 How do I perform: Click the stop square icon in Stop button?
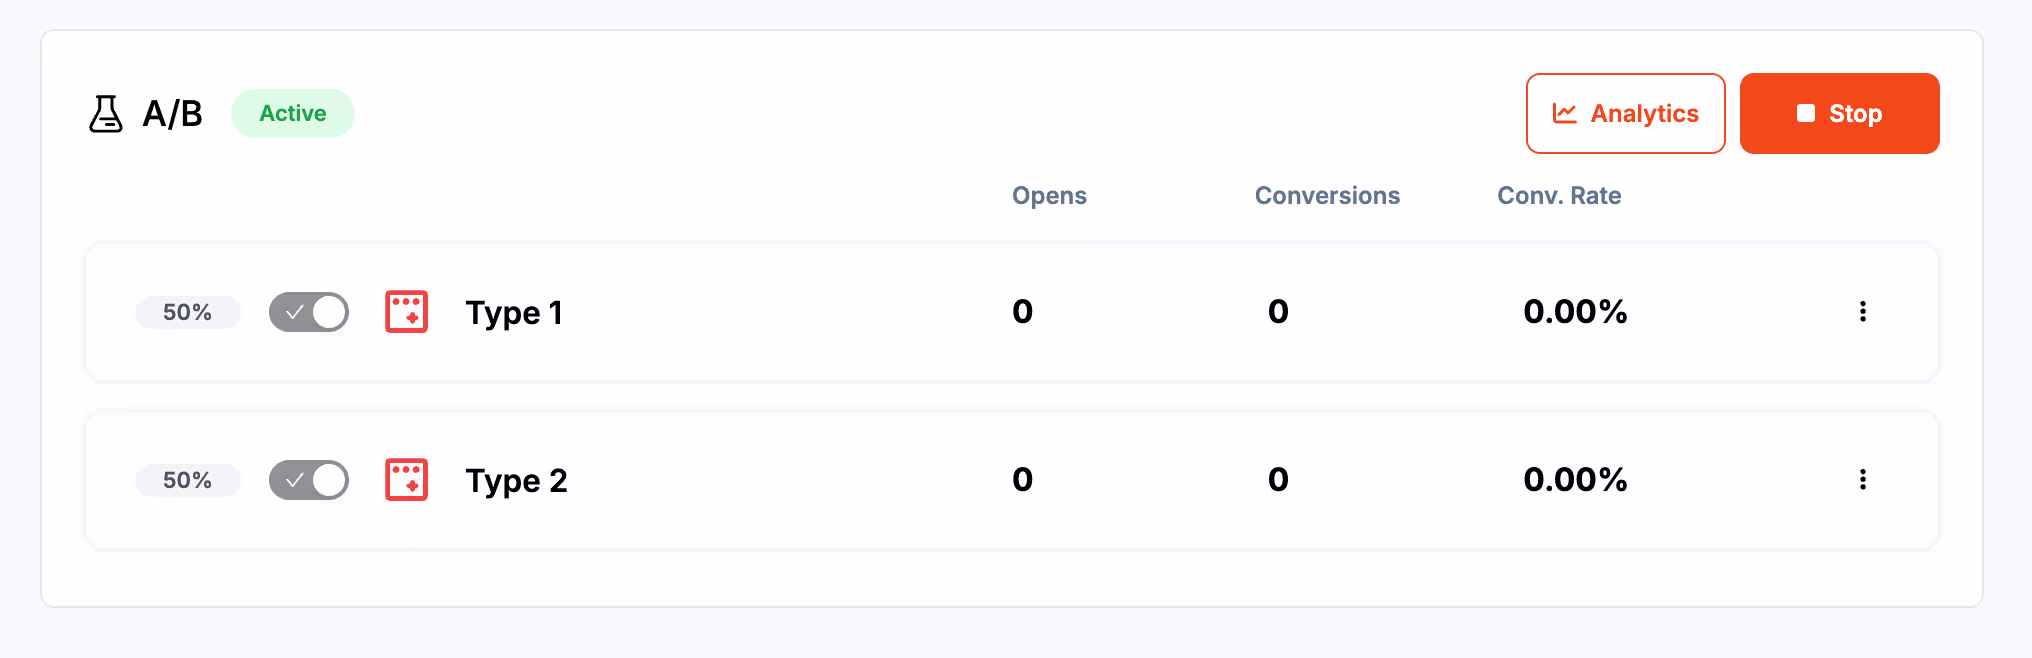click(x=1805, y=113)
